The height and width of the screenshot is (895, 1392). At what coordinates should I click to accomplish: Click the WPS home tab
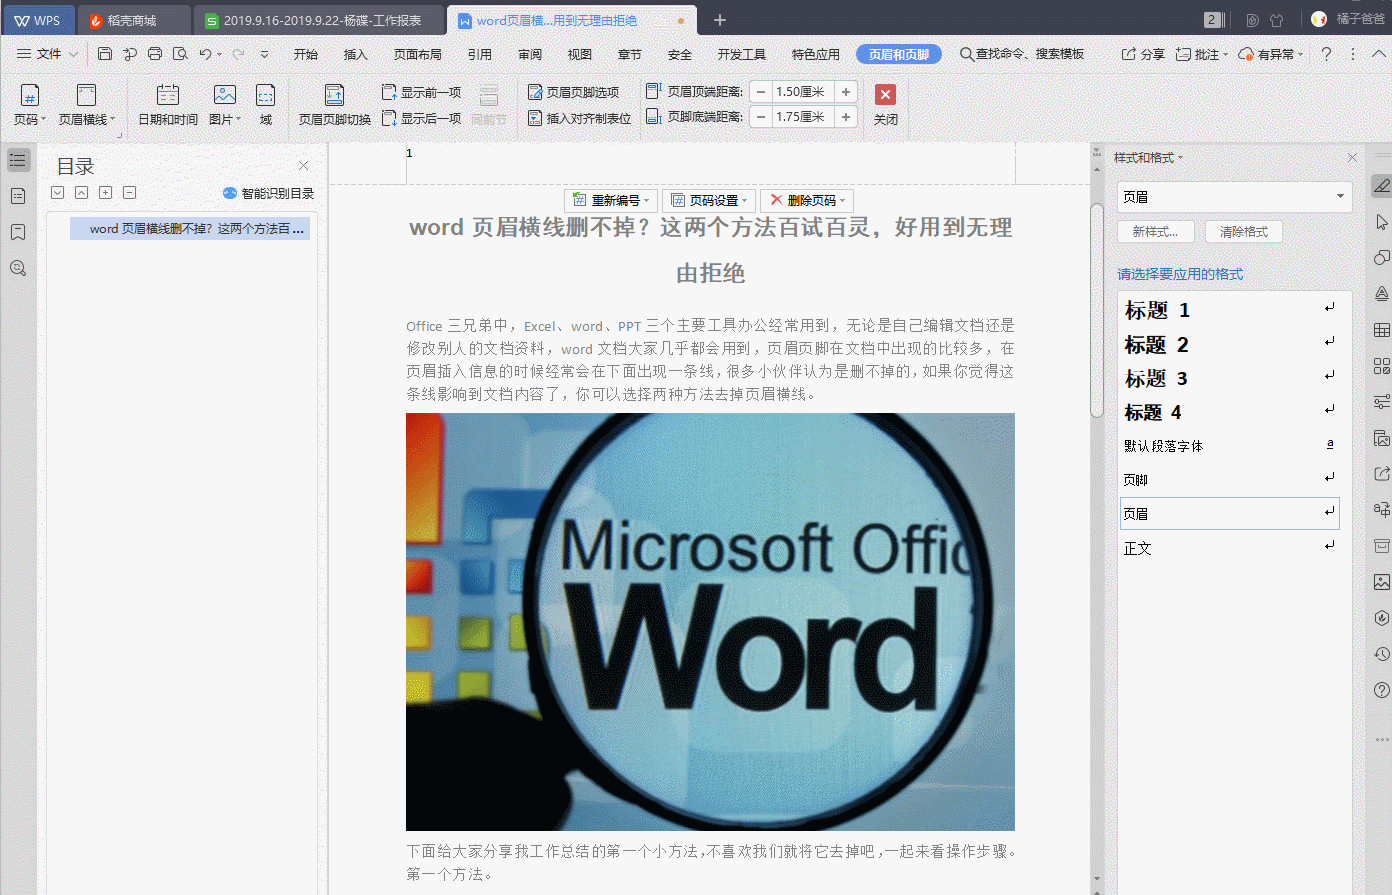click(x=38, y=20)
